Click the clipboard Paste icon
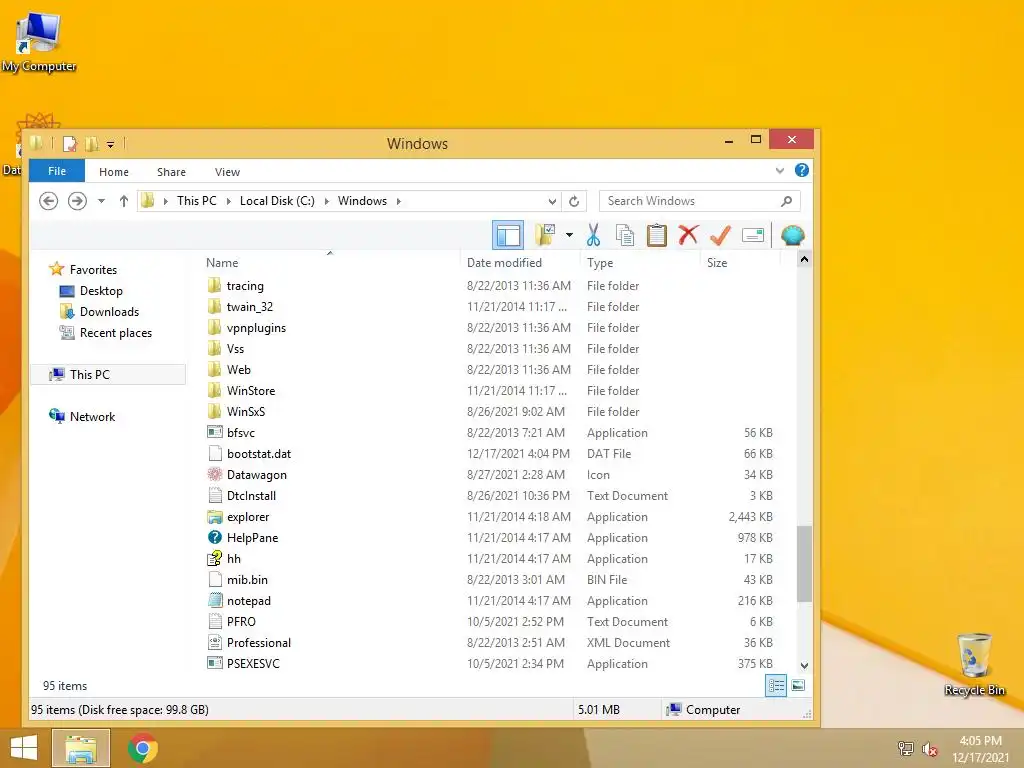The width and height of the screenshot is (1024, 768). click(656, 235)
